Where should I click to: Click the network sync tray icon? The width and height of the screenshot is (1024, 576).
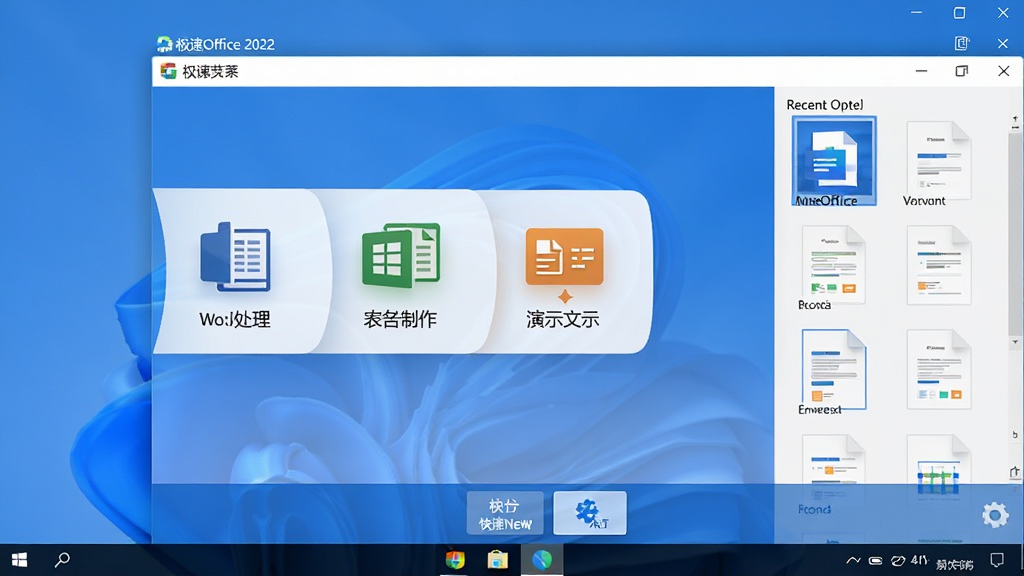pyautogui.click(x=899, y=560)
